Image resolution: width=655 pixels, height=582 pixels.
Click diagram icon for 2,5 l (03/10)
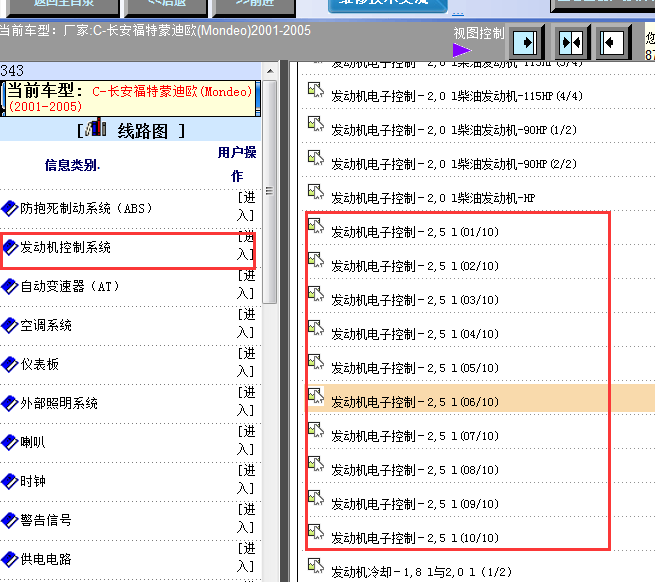316,295
